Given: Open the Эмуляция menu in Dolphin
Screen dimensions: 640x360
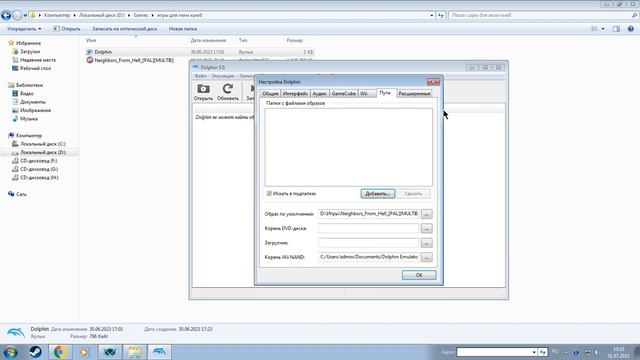Looking at the screenshot, I should (223, 76).
